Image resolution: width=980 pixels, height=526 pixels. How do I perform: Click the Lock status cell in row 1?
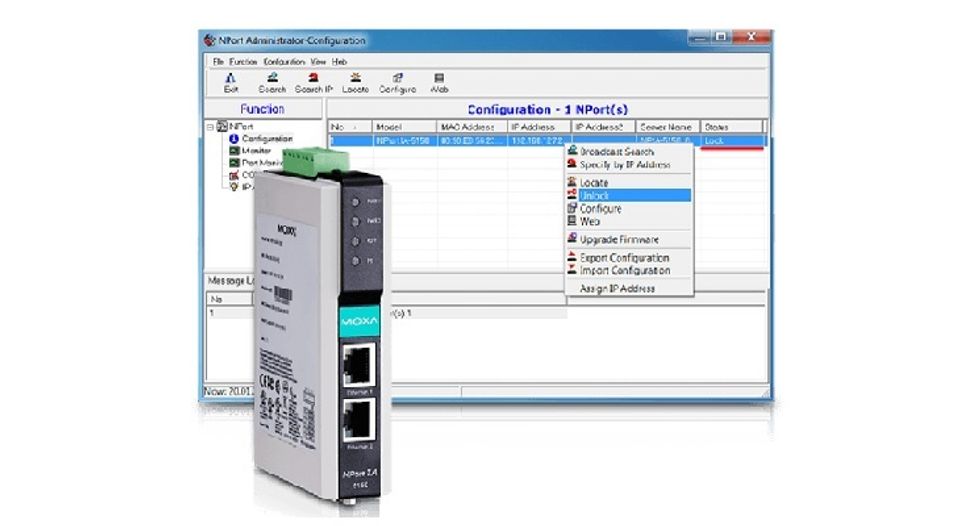click(x=732, y=141)
